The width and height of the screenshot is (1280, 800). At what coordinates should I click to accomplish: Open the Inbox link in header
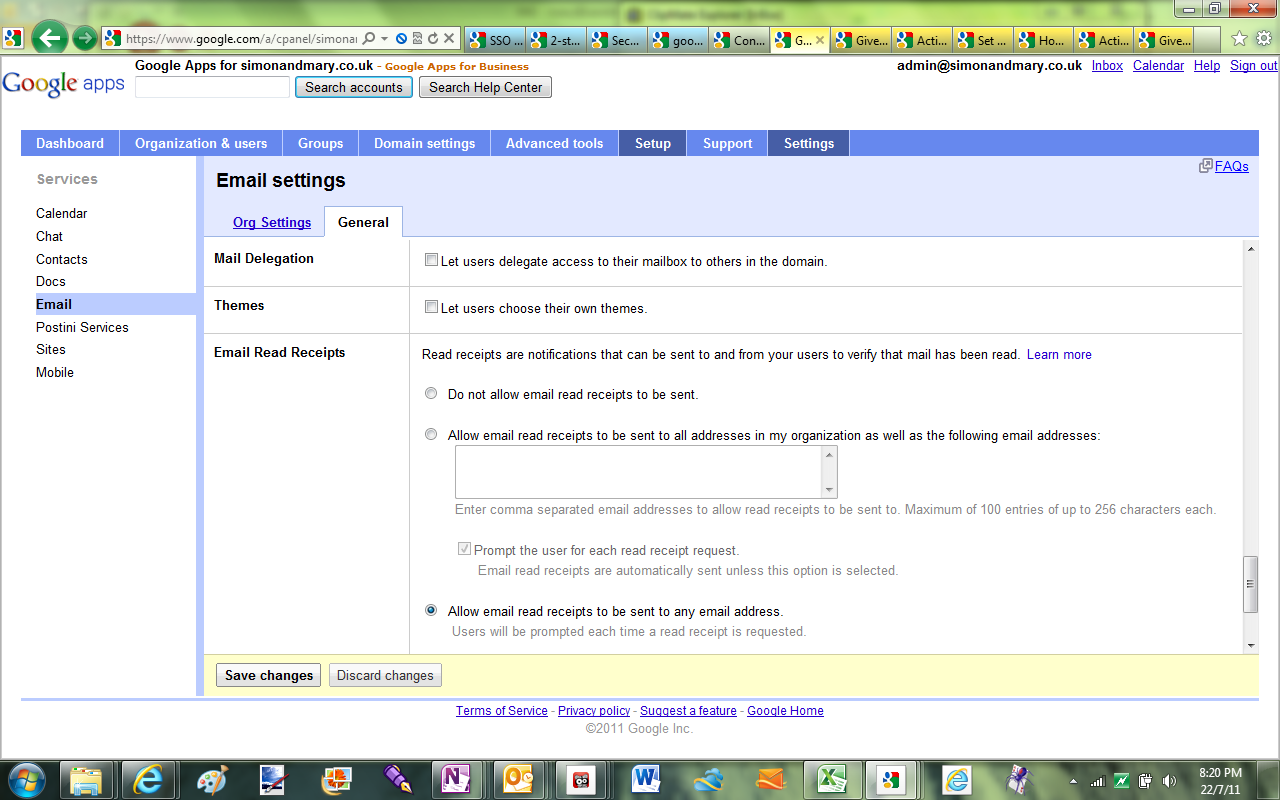coord(1107,65)
